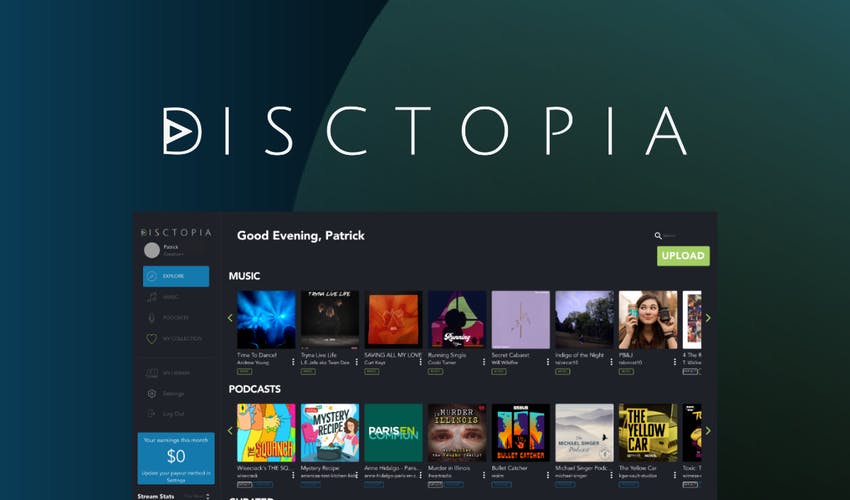Open three-dot menu for PB&J
Screen dimensions: 850x500
click(675, 361)
